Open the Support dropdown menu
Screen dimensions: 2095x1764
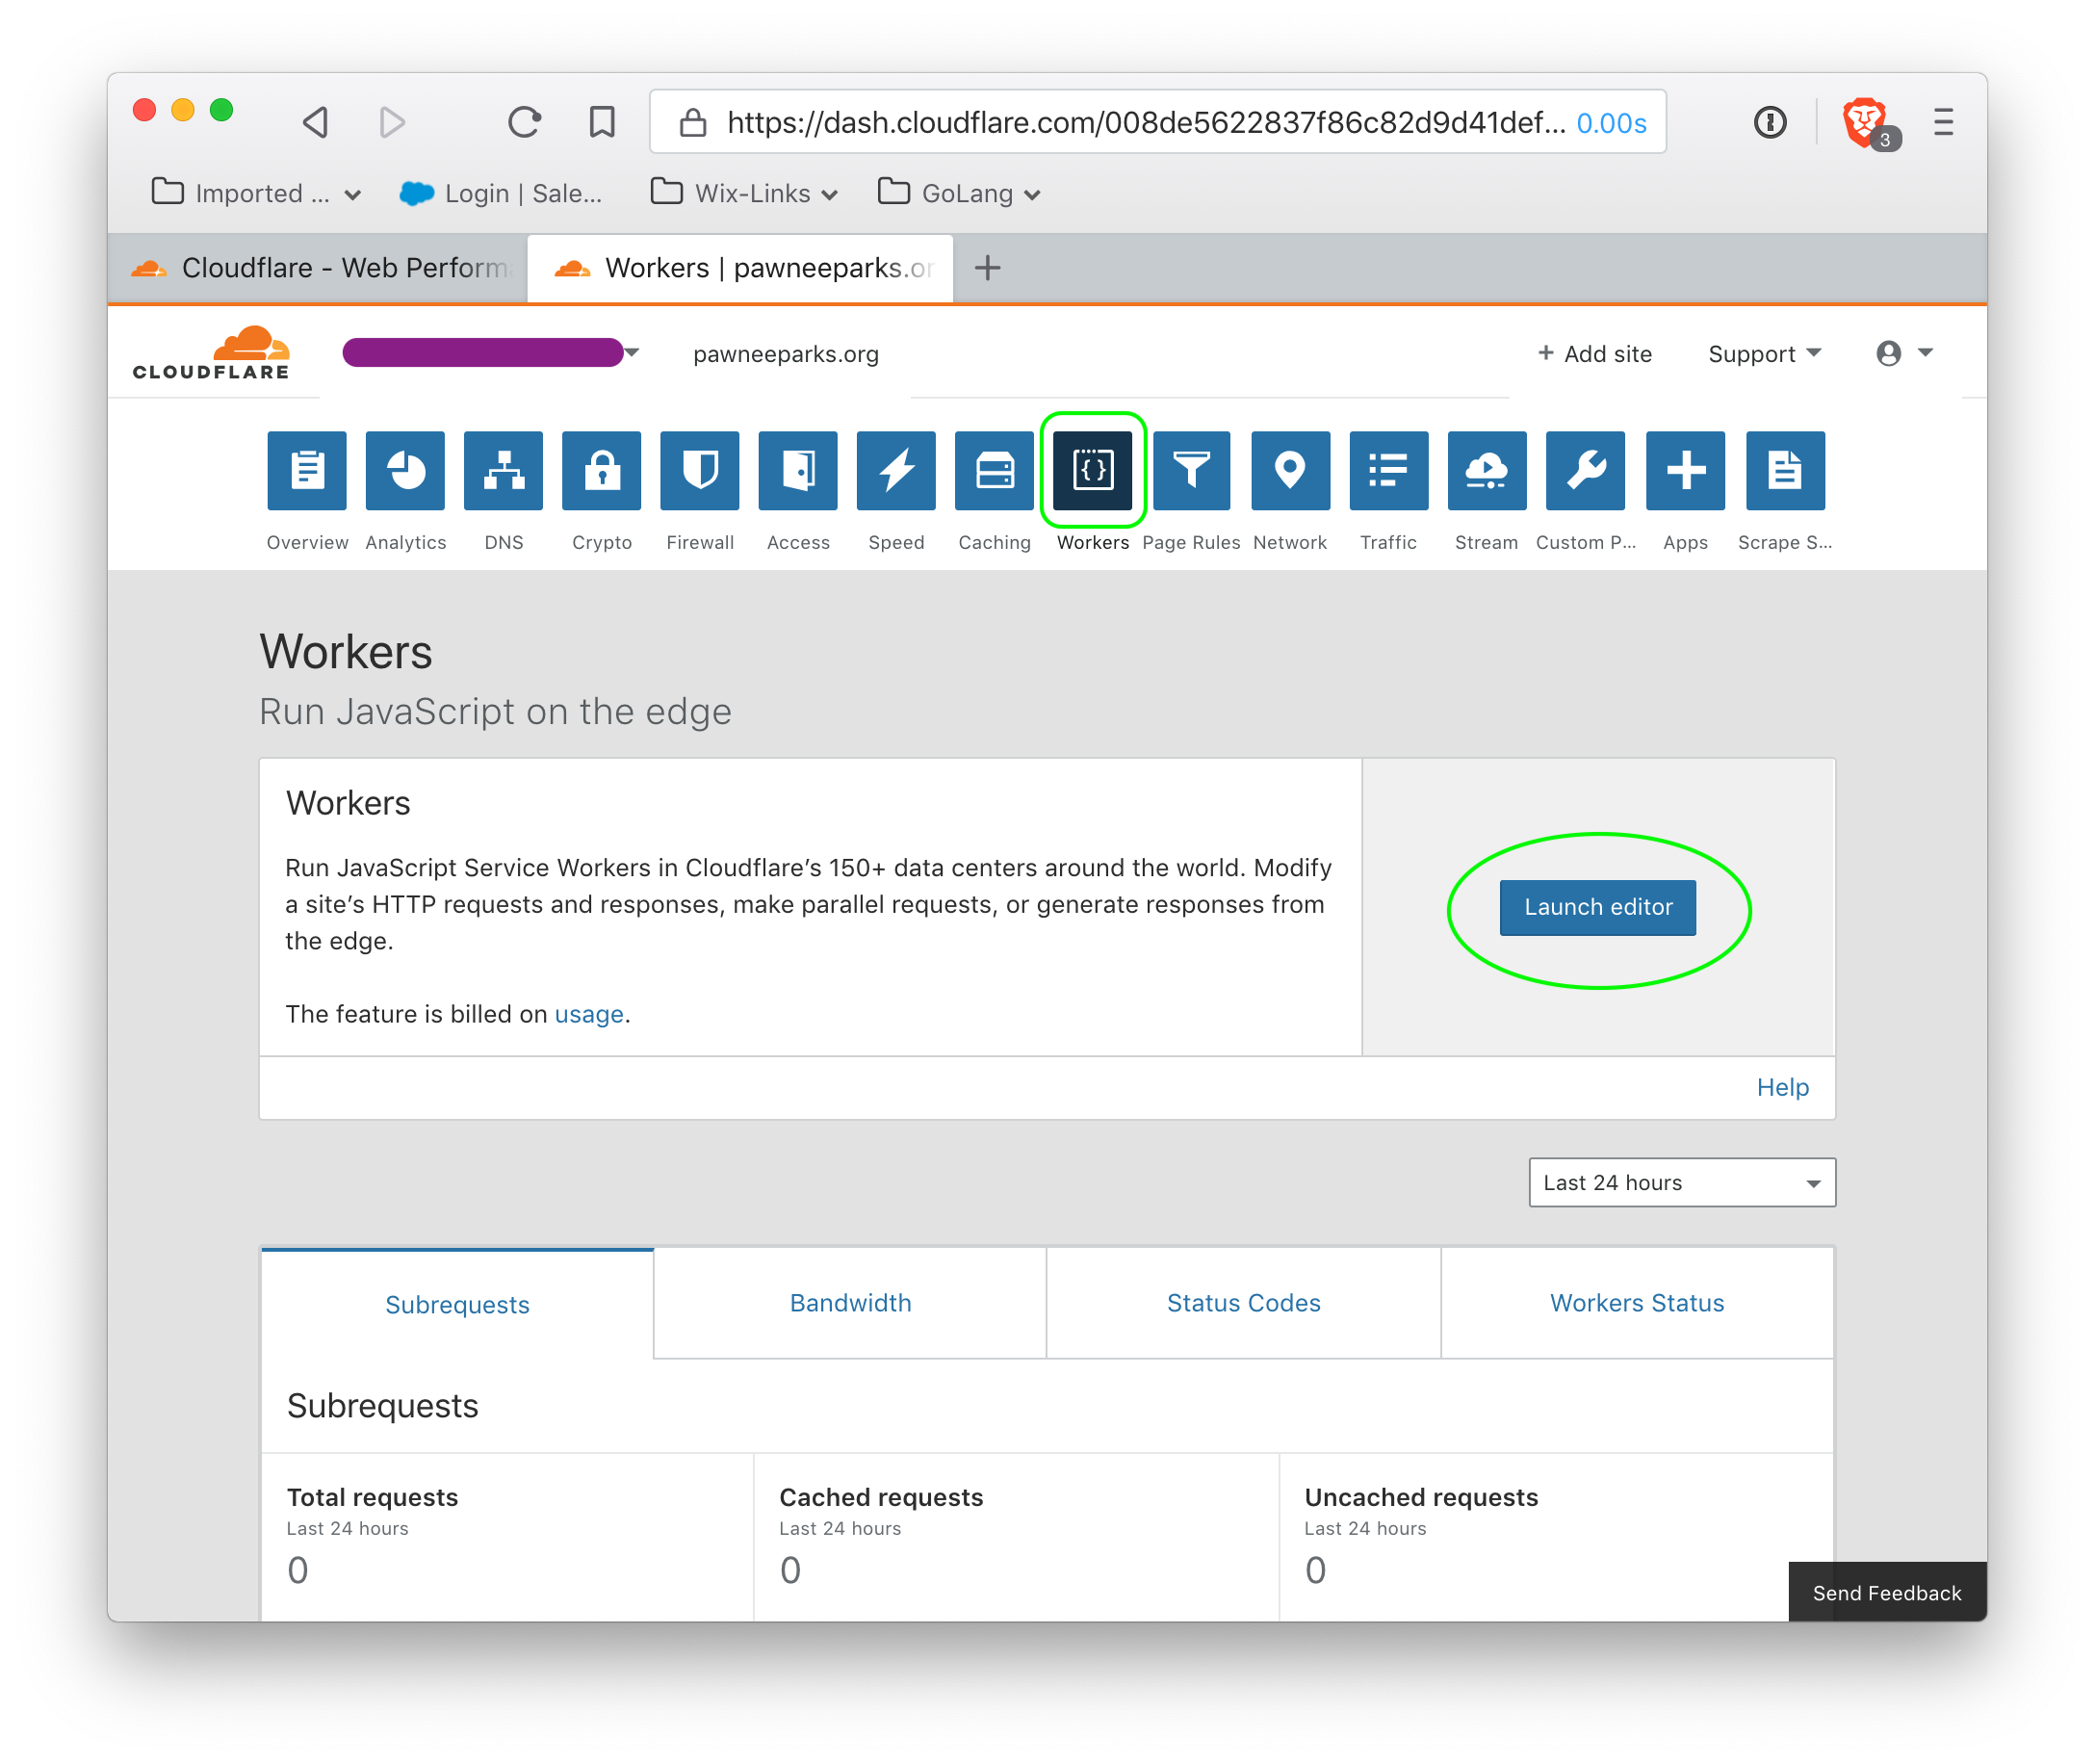click(1764, 353)
